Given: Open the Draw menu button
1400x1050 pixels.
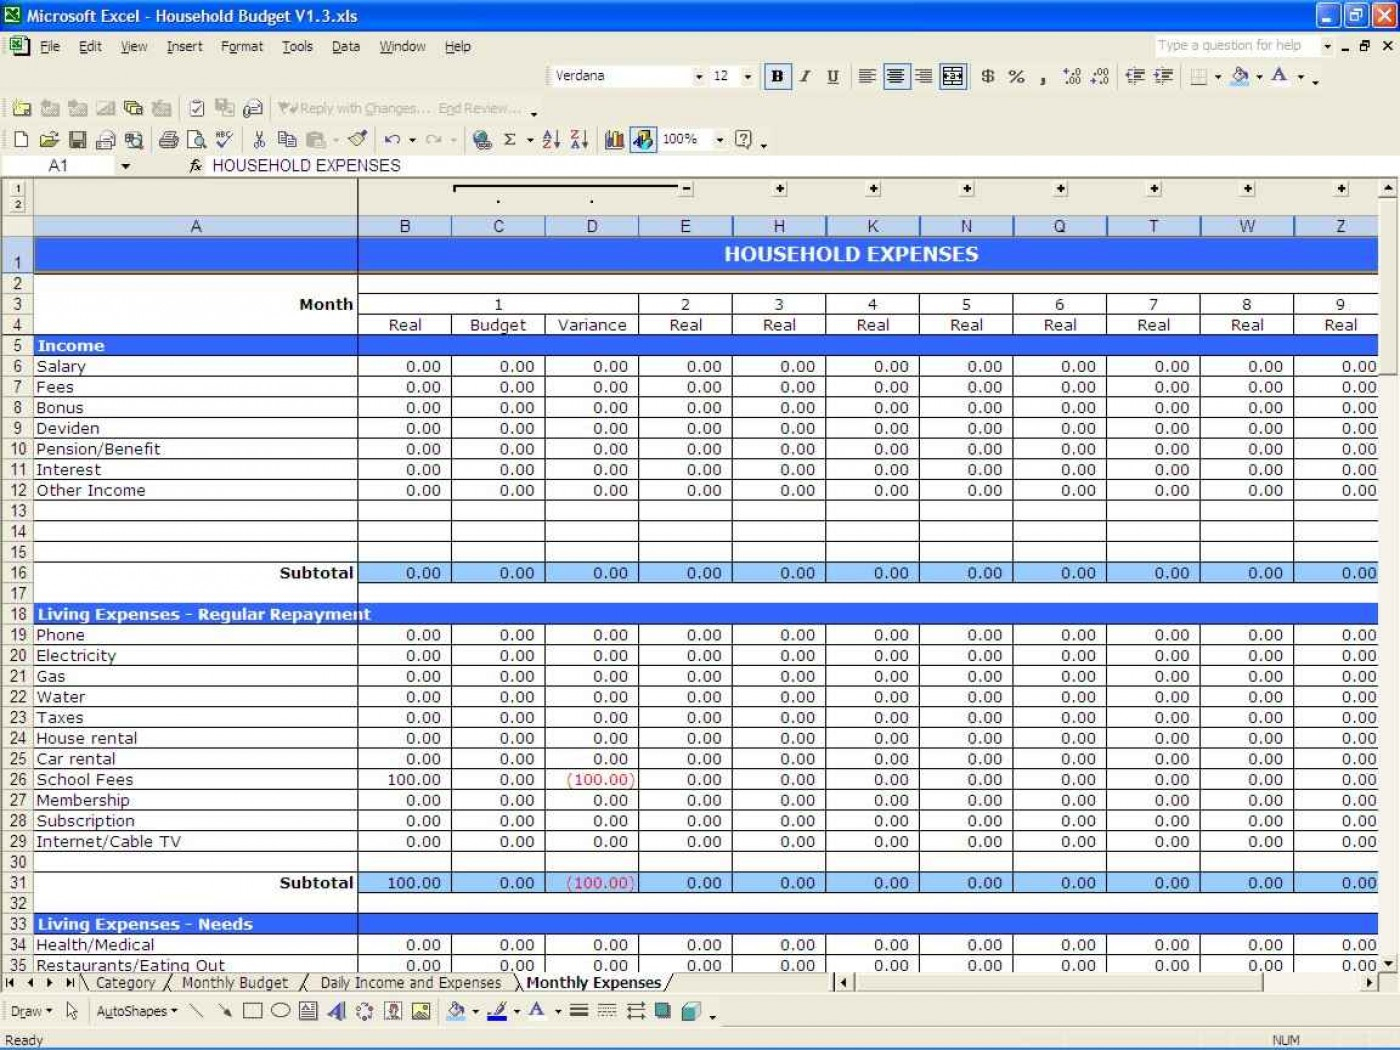Looking at the screenshot, I should (31, 1011).
